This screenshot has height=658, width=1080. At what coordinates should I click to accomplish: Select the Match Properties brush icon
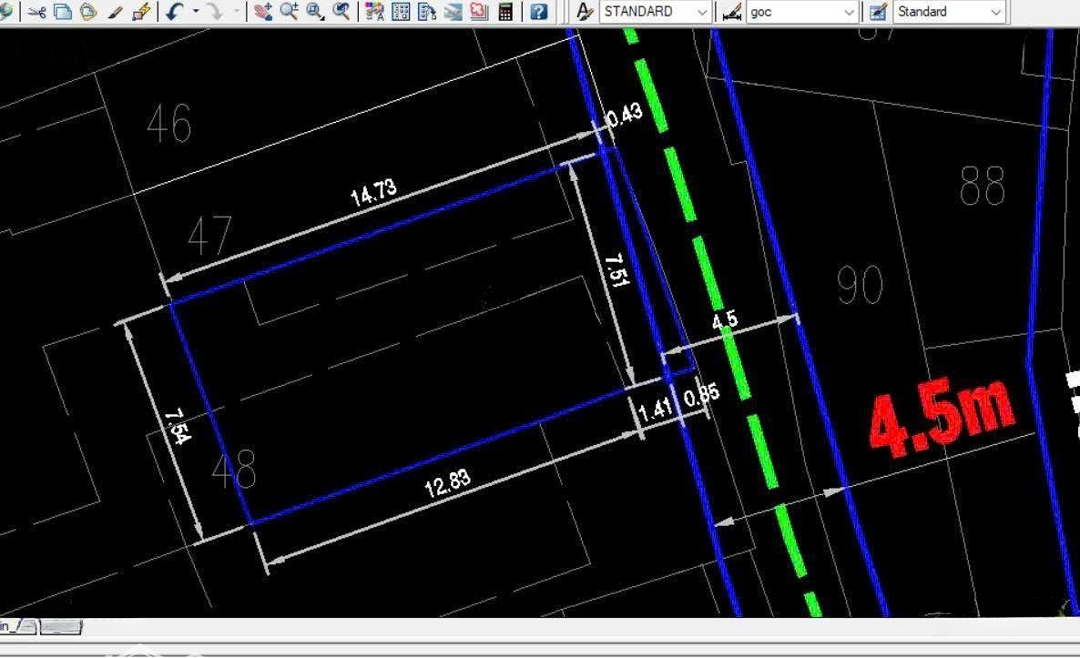[x=115, y=12]
